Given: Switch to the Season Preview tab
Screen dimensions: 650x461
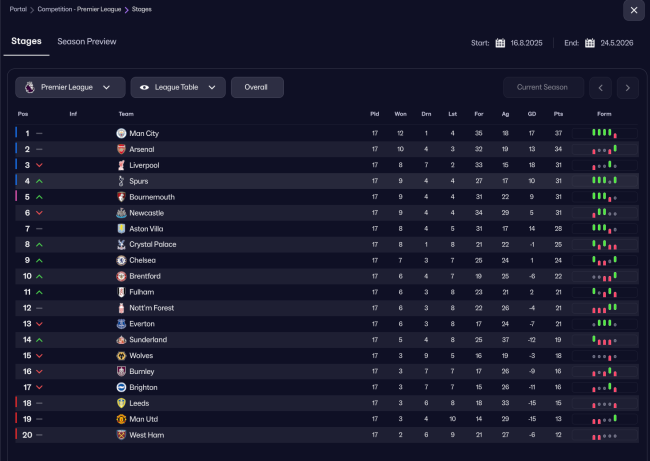Looking at the screenshot, I should (x=87, y=42).
